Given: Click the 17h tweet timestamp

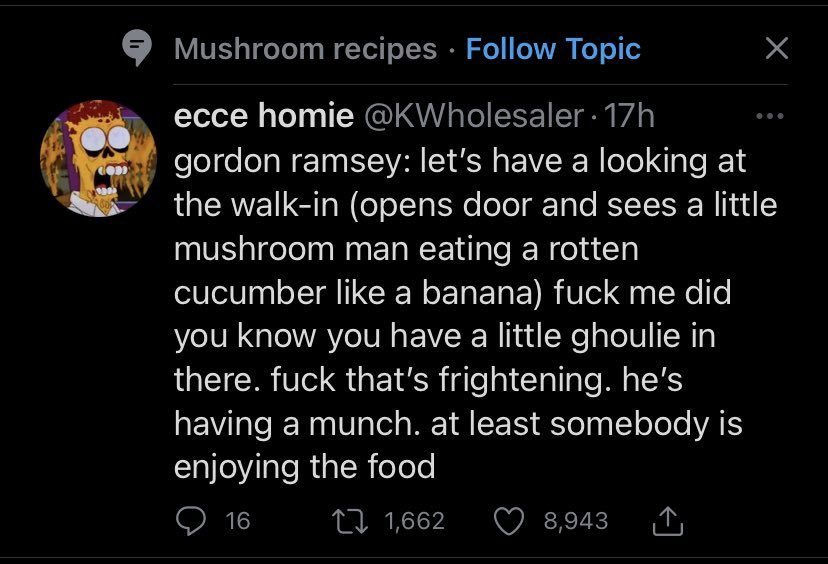Looking at the screenshot, I should (x=629, y=115).
